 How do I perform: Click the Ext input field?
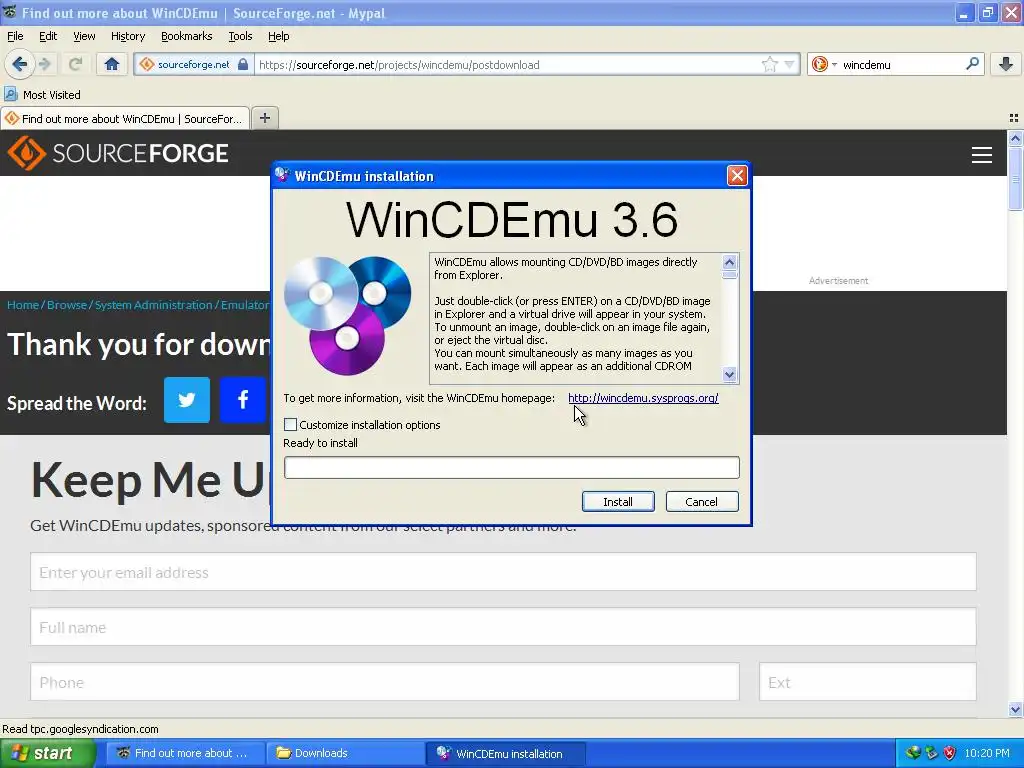coord(868,682)
